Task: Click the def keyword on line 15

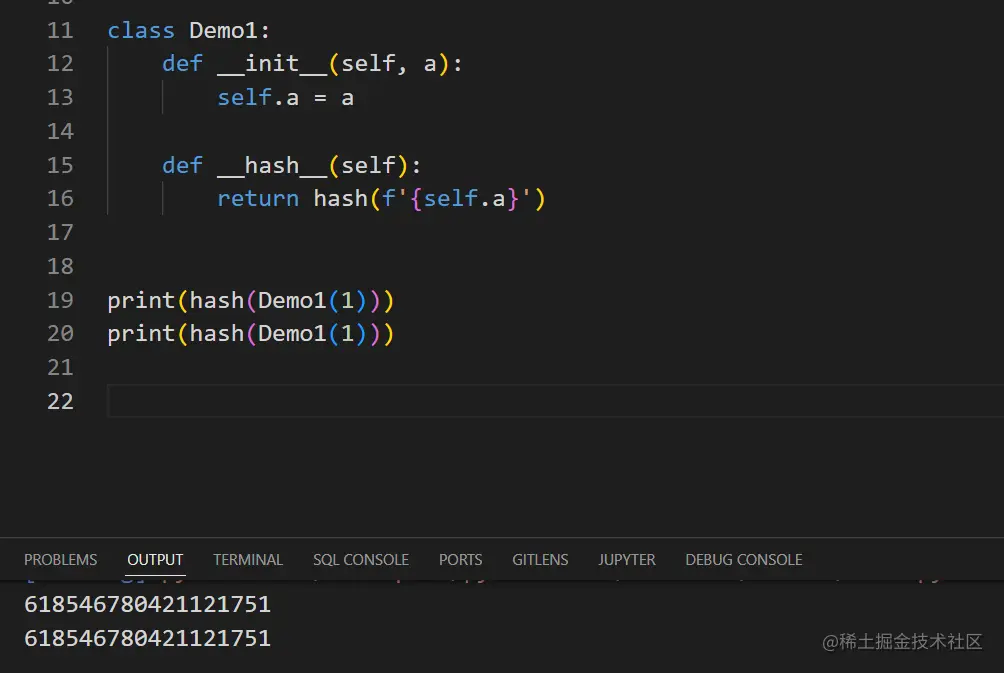Action: 182,166
